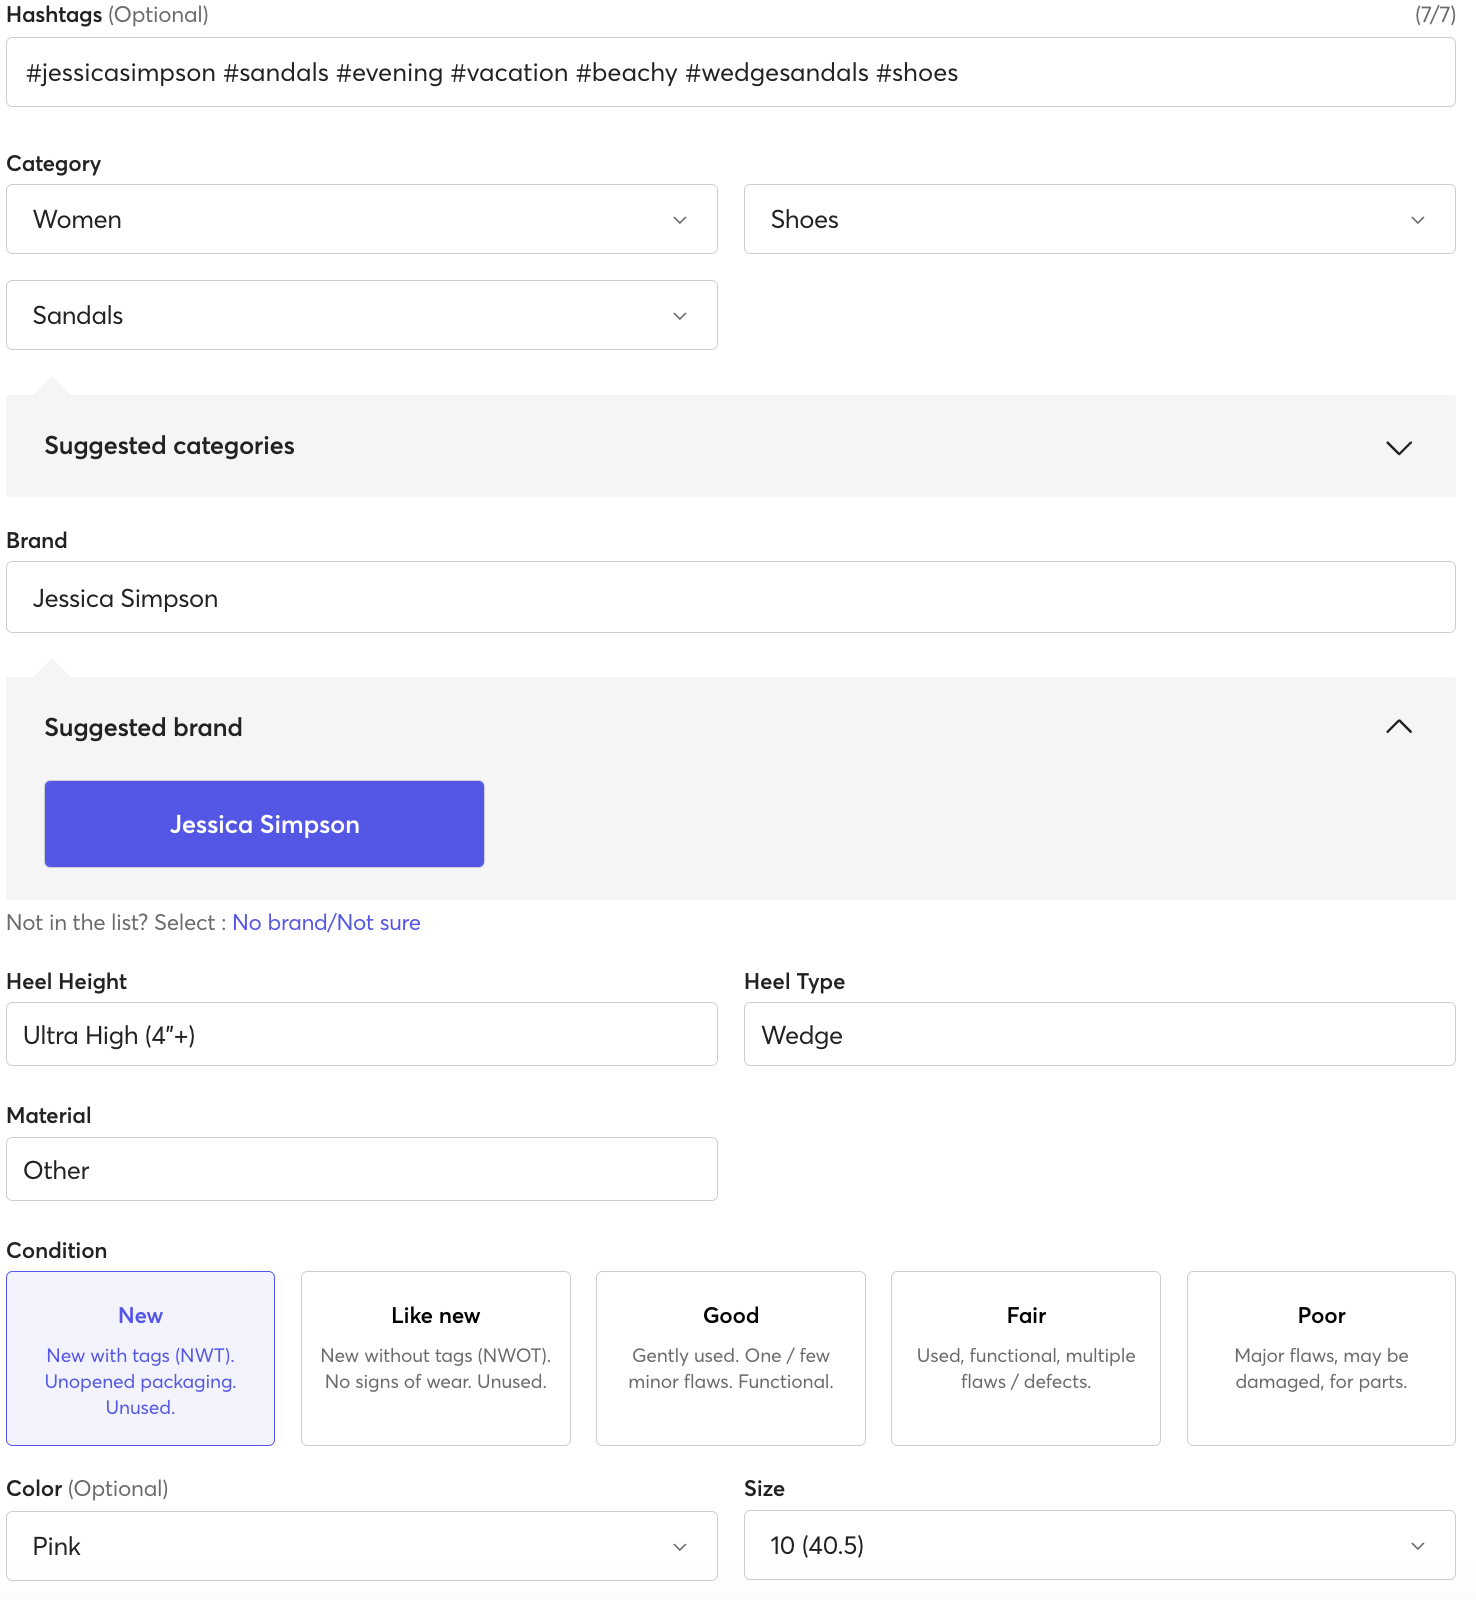The width and height of the screenshot is (1476, 1600).
Task: Click the No brand/Not sure link
Action: (x=326, y=922)
